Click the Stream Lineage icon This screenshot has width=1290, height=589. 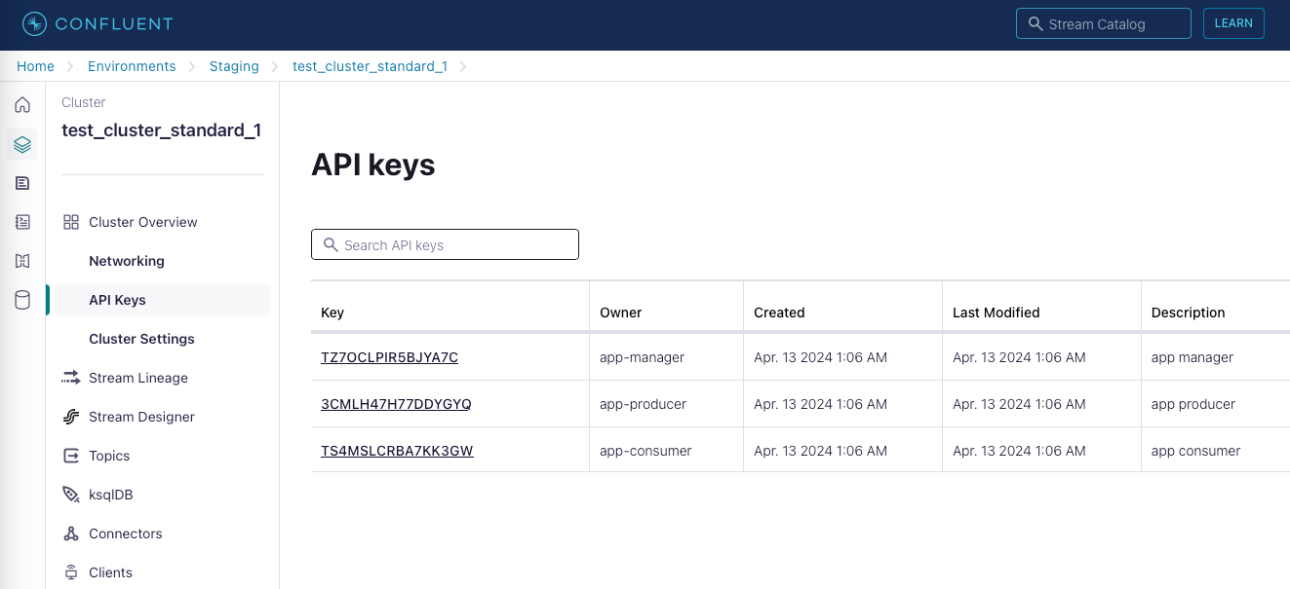71,378
